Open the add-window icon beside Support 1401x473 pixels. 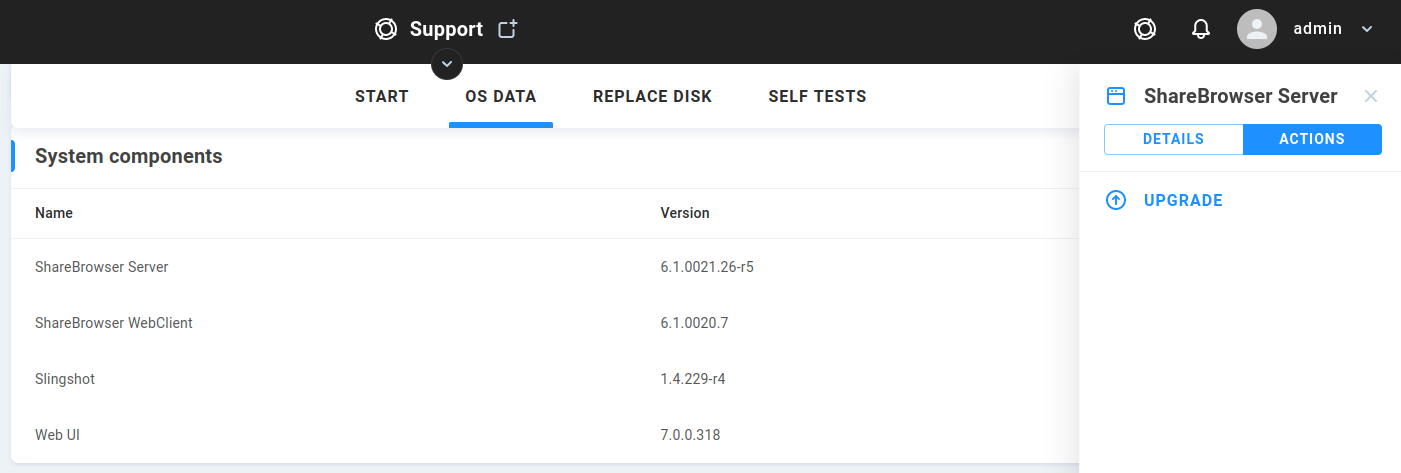point(508,29)
